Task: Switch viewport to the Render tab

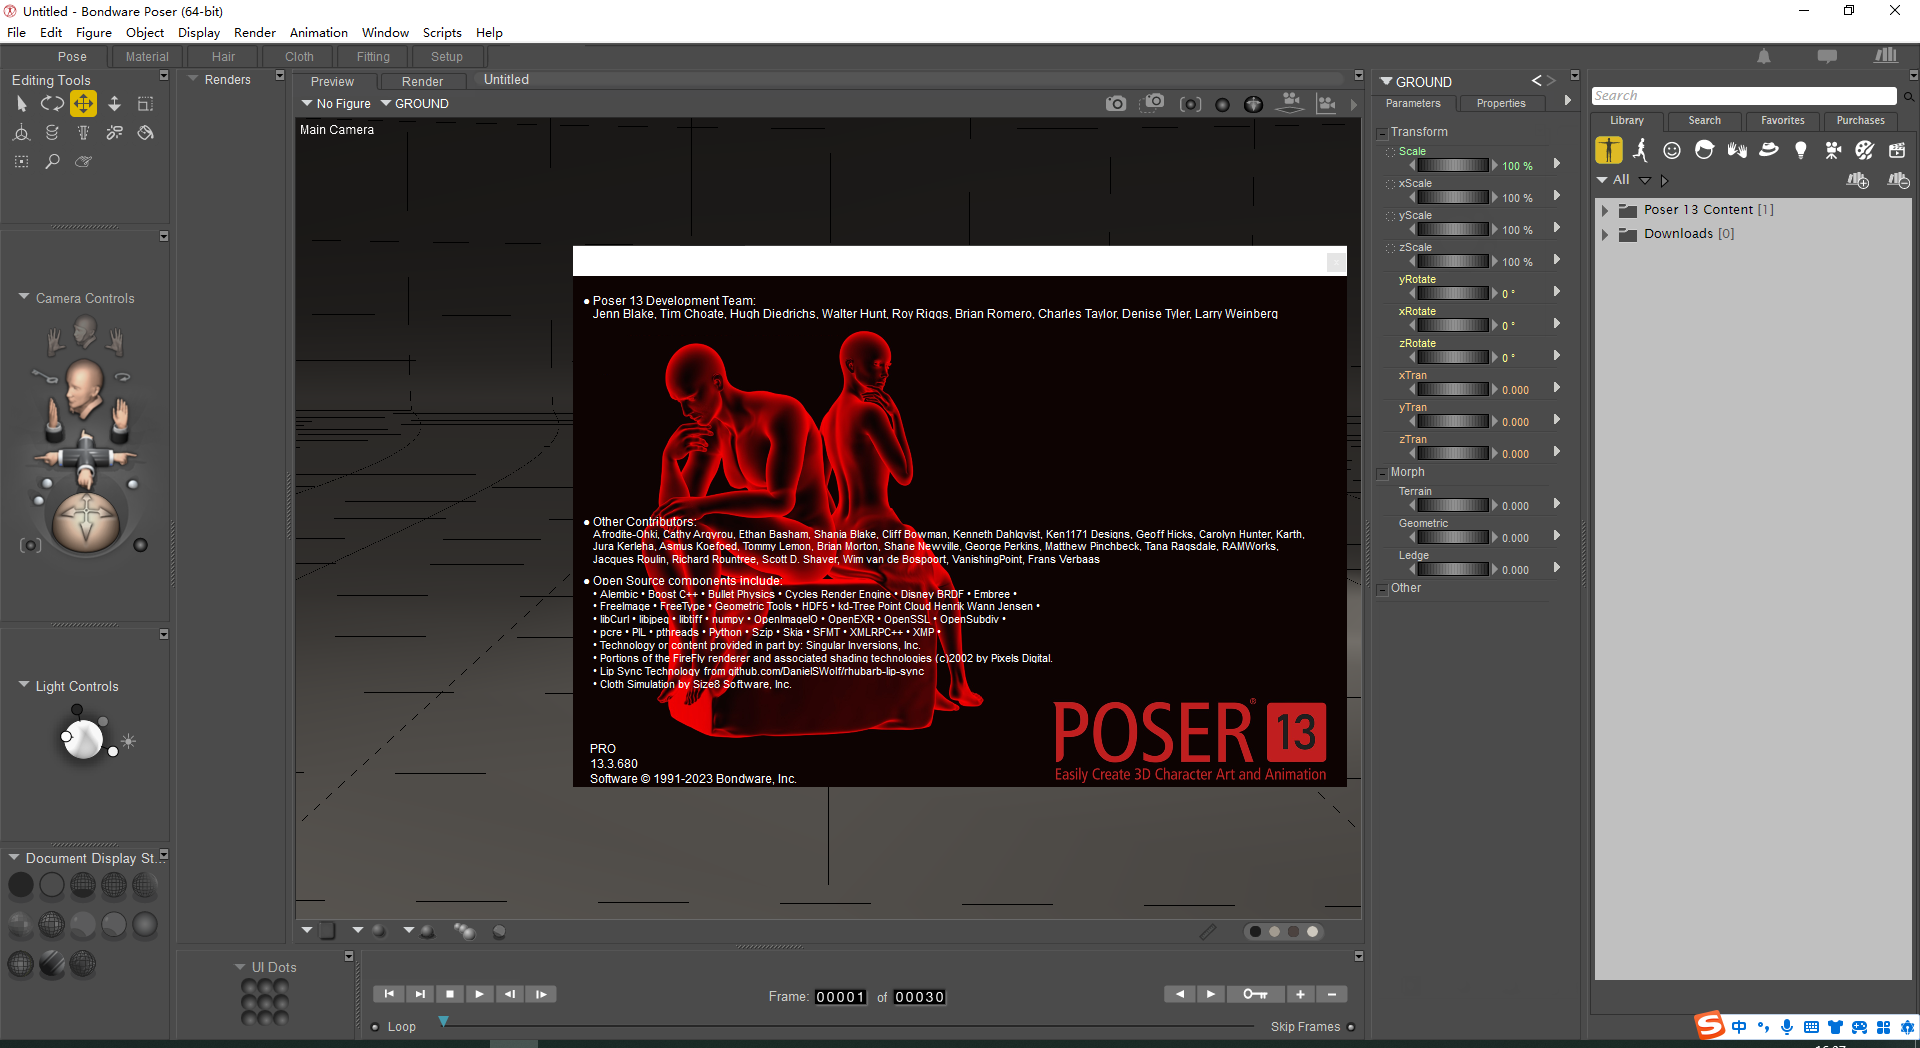Action: [422, 81]
